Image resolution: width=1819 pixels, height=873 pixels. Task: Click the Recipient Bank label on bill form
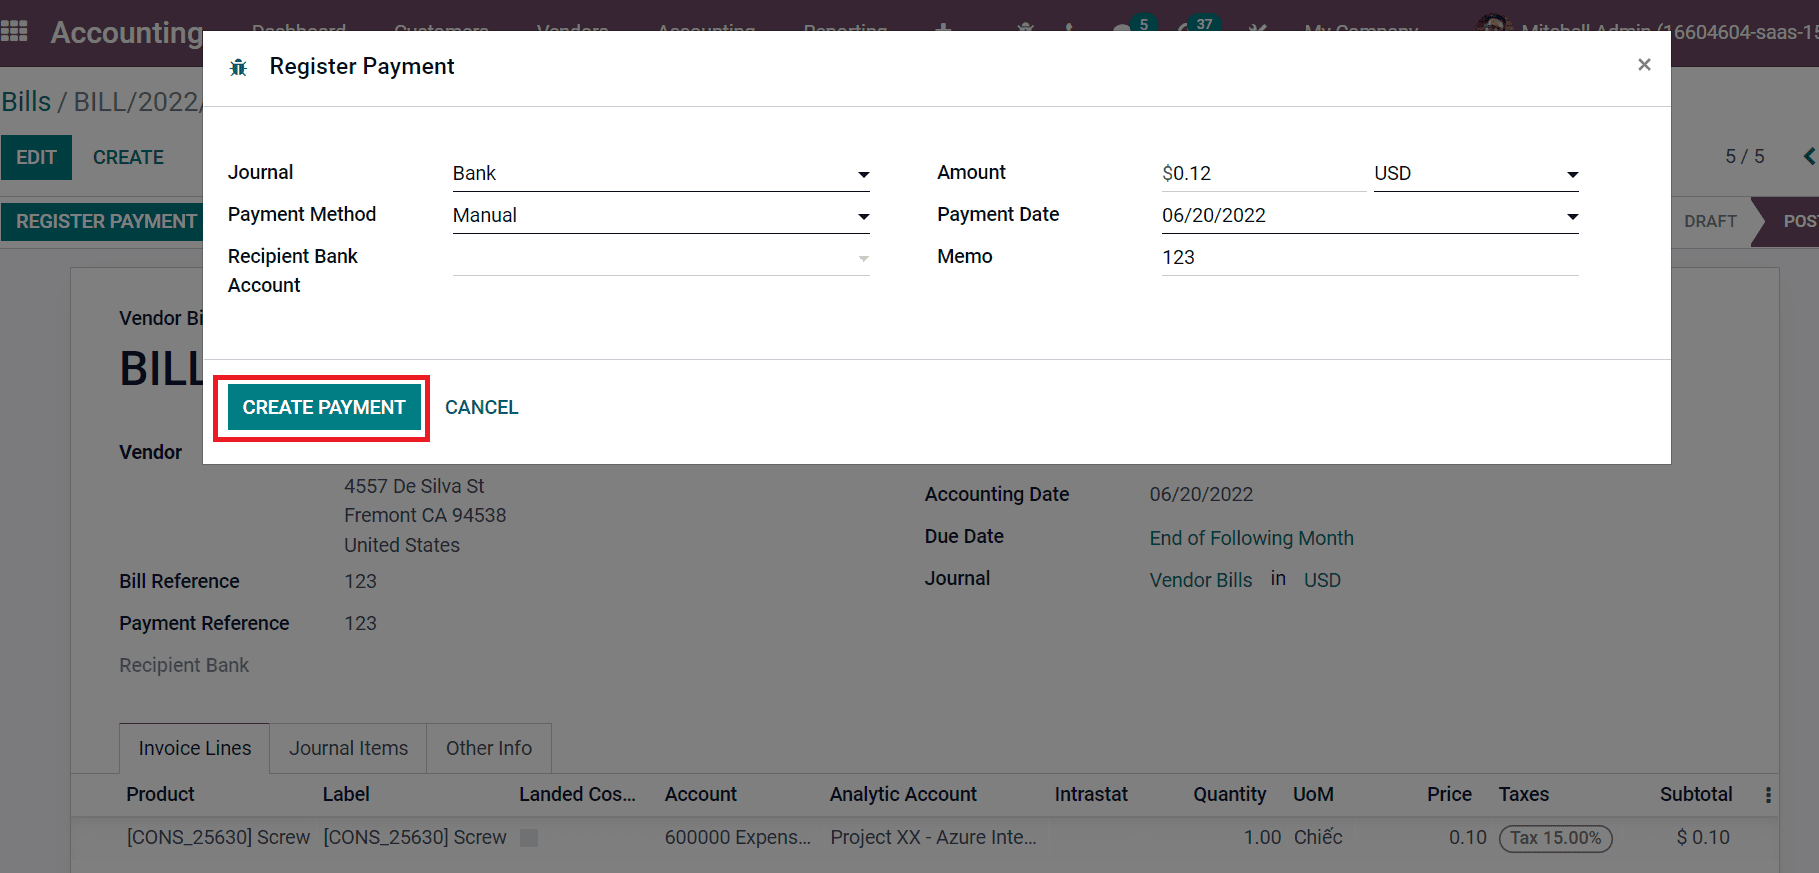click(x=184, y=665)
